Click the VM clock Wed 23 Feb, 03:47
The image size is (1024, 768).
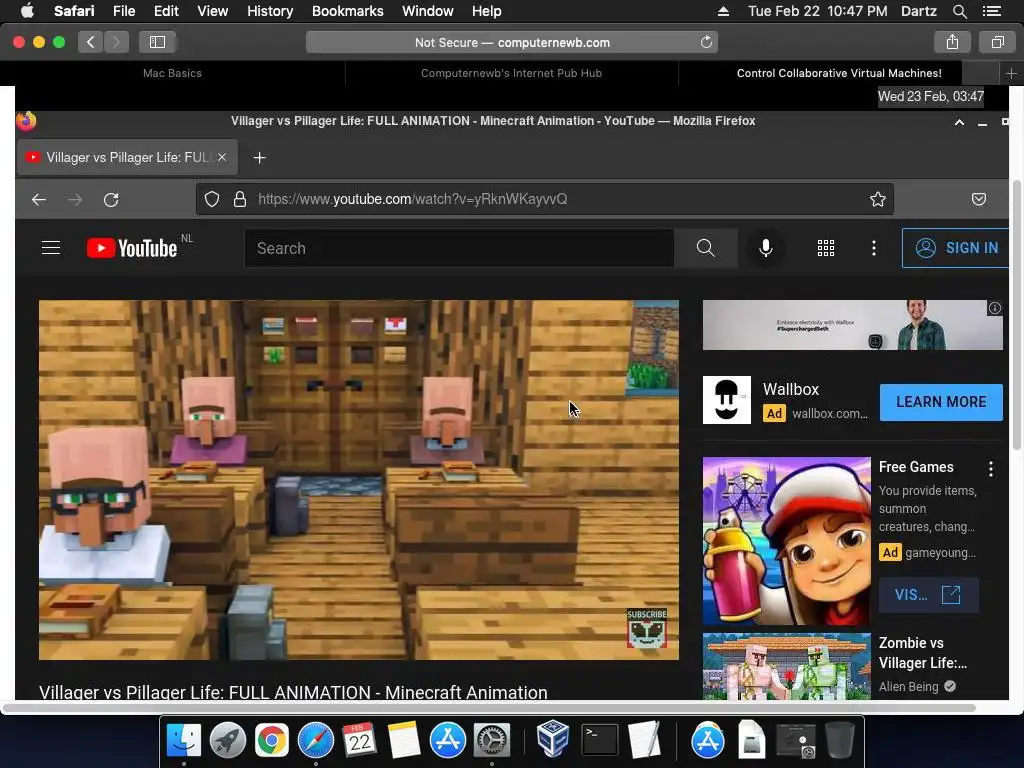(x=931, y=97)
